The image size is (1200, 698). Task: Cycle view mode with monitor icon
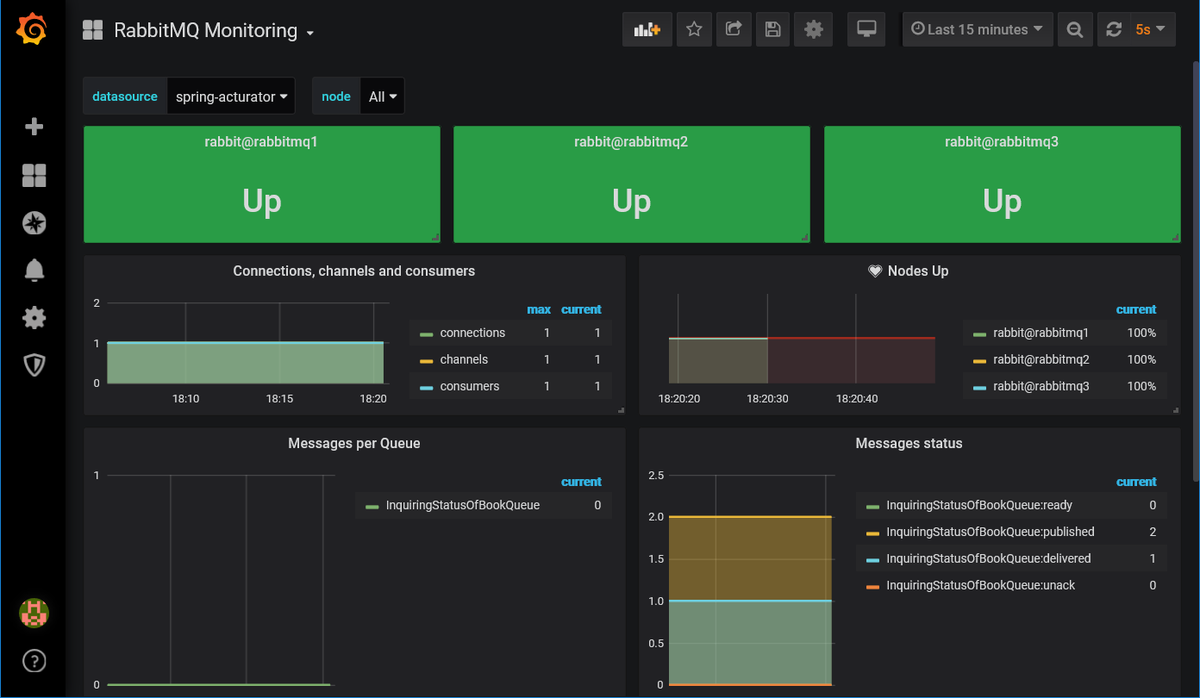pos(866,30)
